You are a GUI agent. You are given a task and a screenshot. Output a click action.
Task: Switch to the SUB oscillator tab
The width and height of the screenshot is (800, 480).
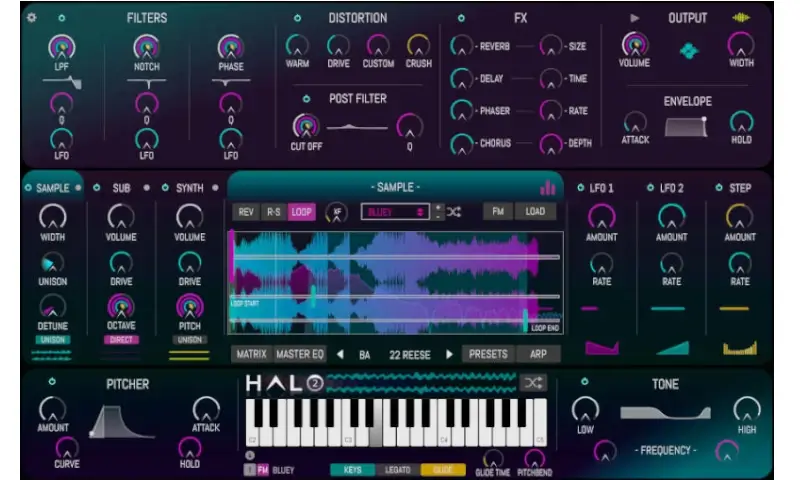(120, 187)
